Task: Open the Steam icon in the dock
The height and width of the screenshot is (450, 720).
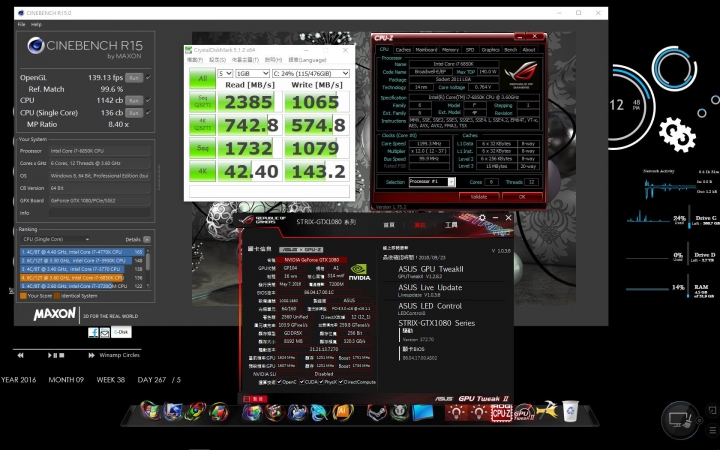Action: click(377, 412)
